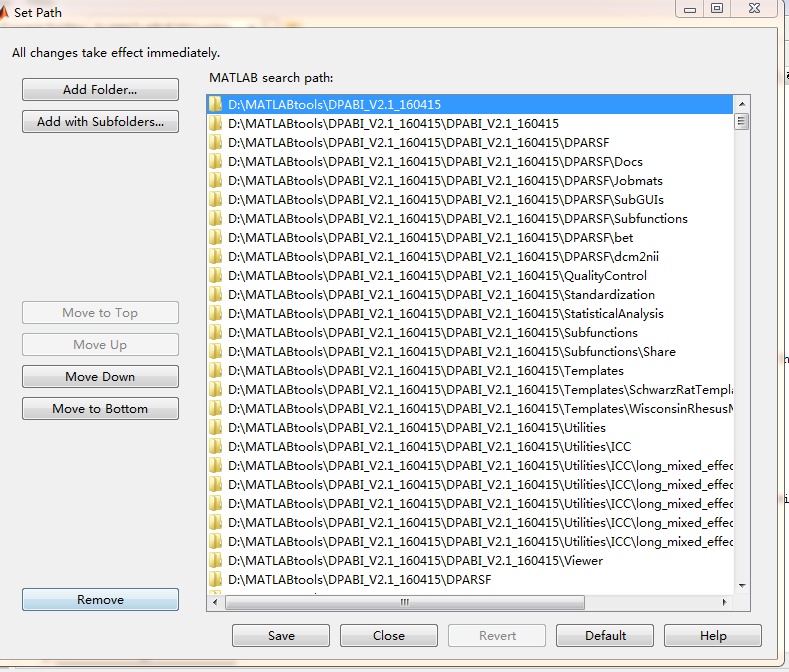Click the horizontal scrollbar left arrow
Viewport: 789px width, 672px height.
(x=215, y=602)
